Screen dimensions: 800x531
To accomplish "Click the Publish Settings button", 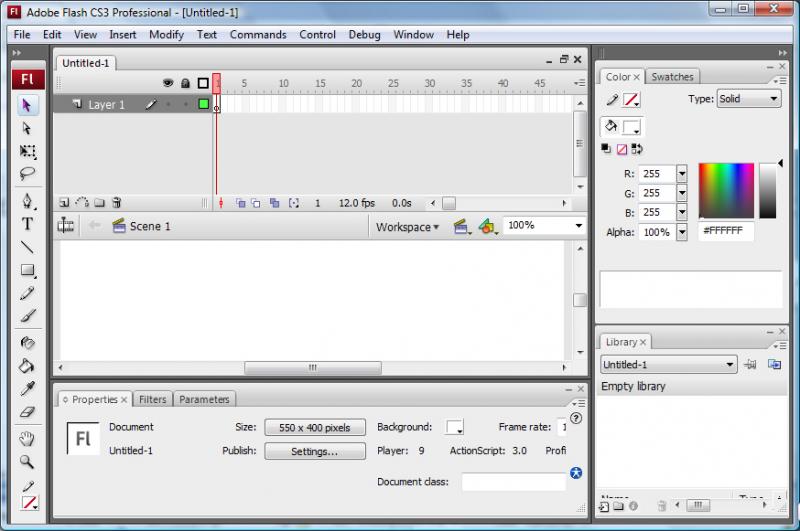I will pyautogui.click(x=315, y=451).
